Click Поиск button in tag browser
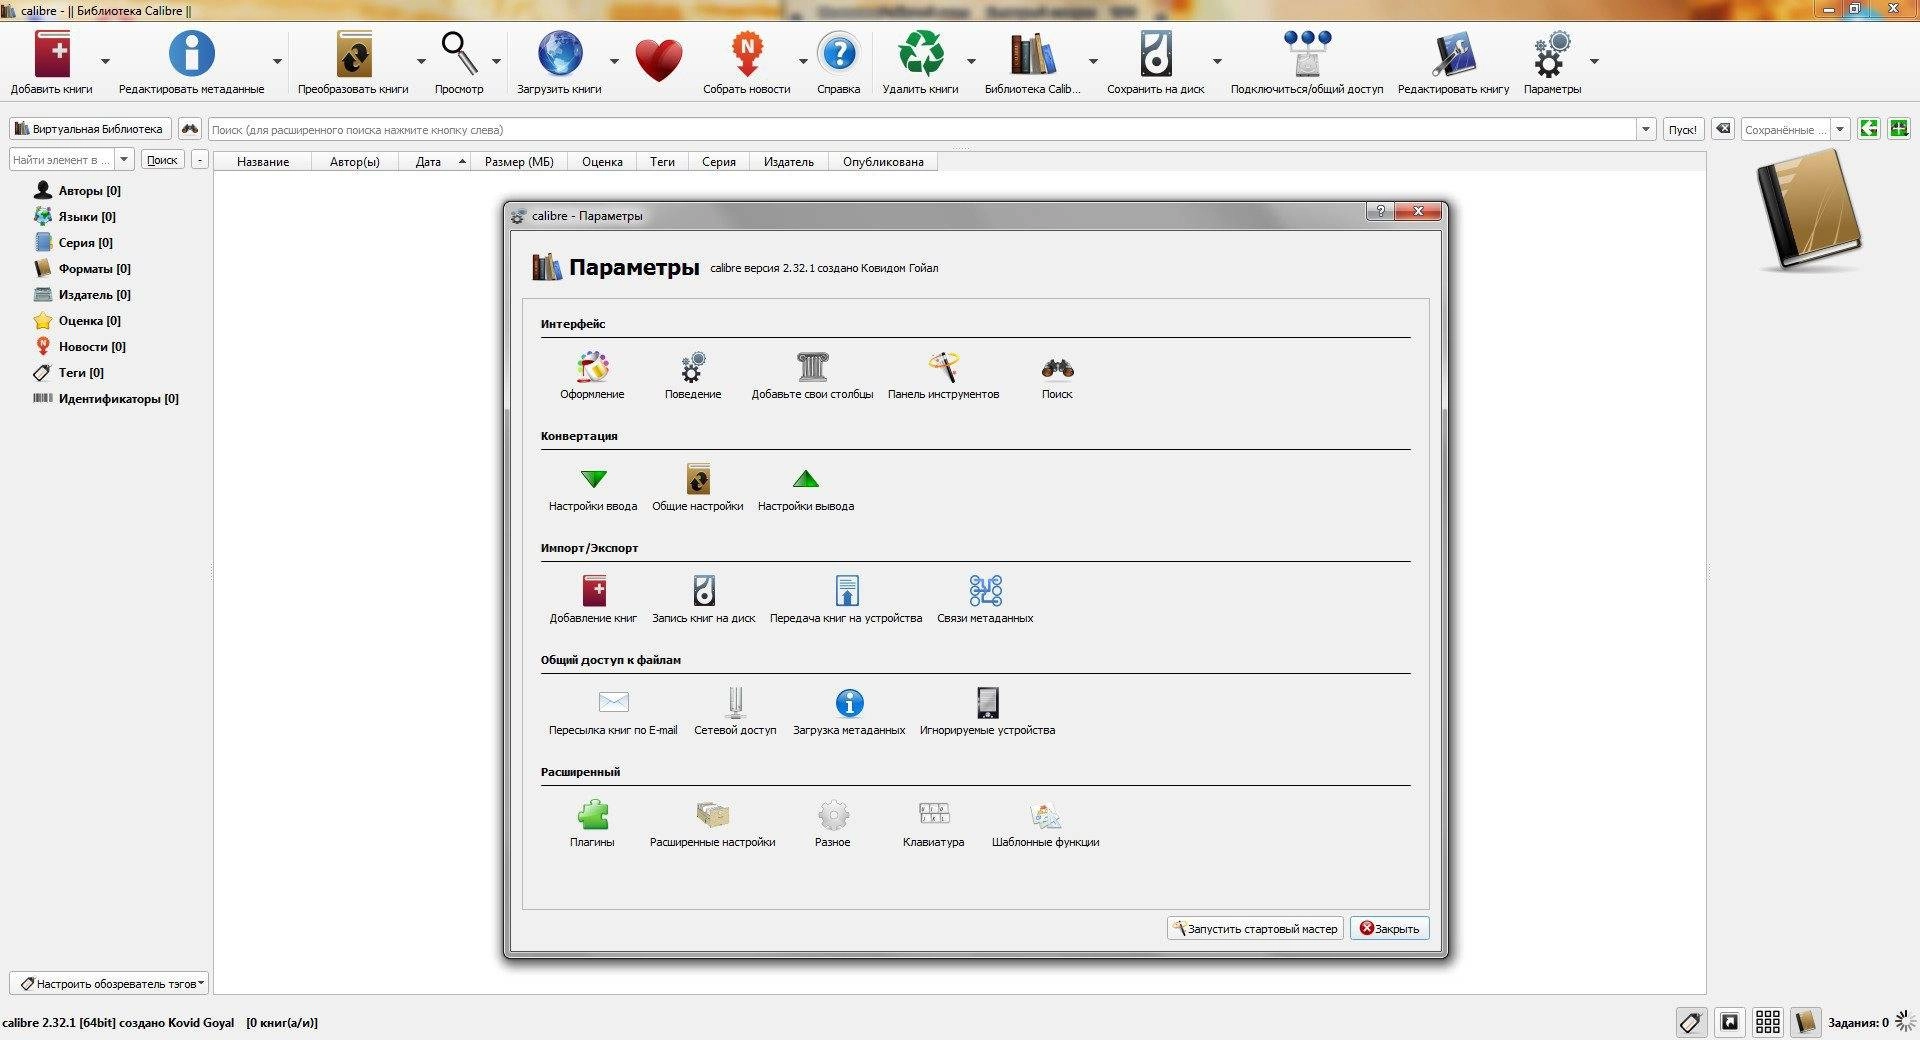 tap(162, 159)
